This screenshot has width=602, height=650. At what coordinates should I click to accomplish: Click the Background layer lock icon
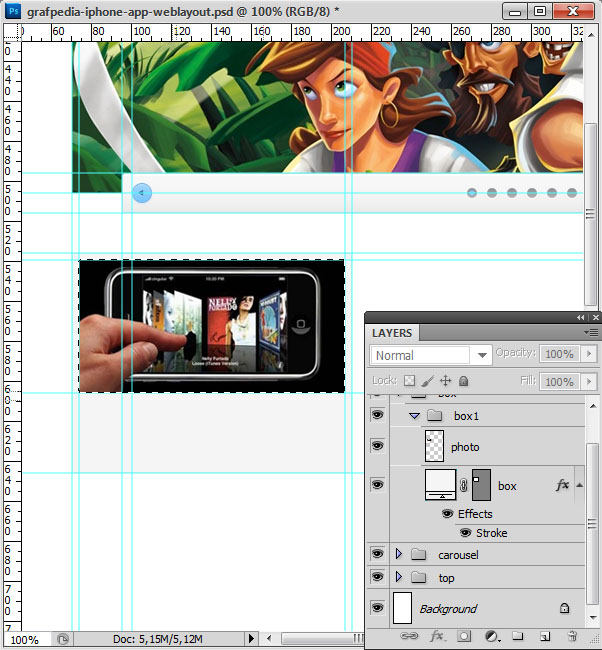coord(564,608)
